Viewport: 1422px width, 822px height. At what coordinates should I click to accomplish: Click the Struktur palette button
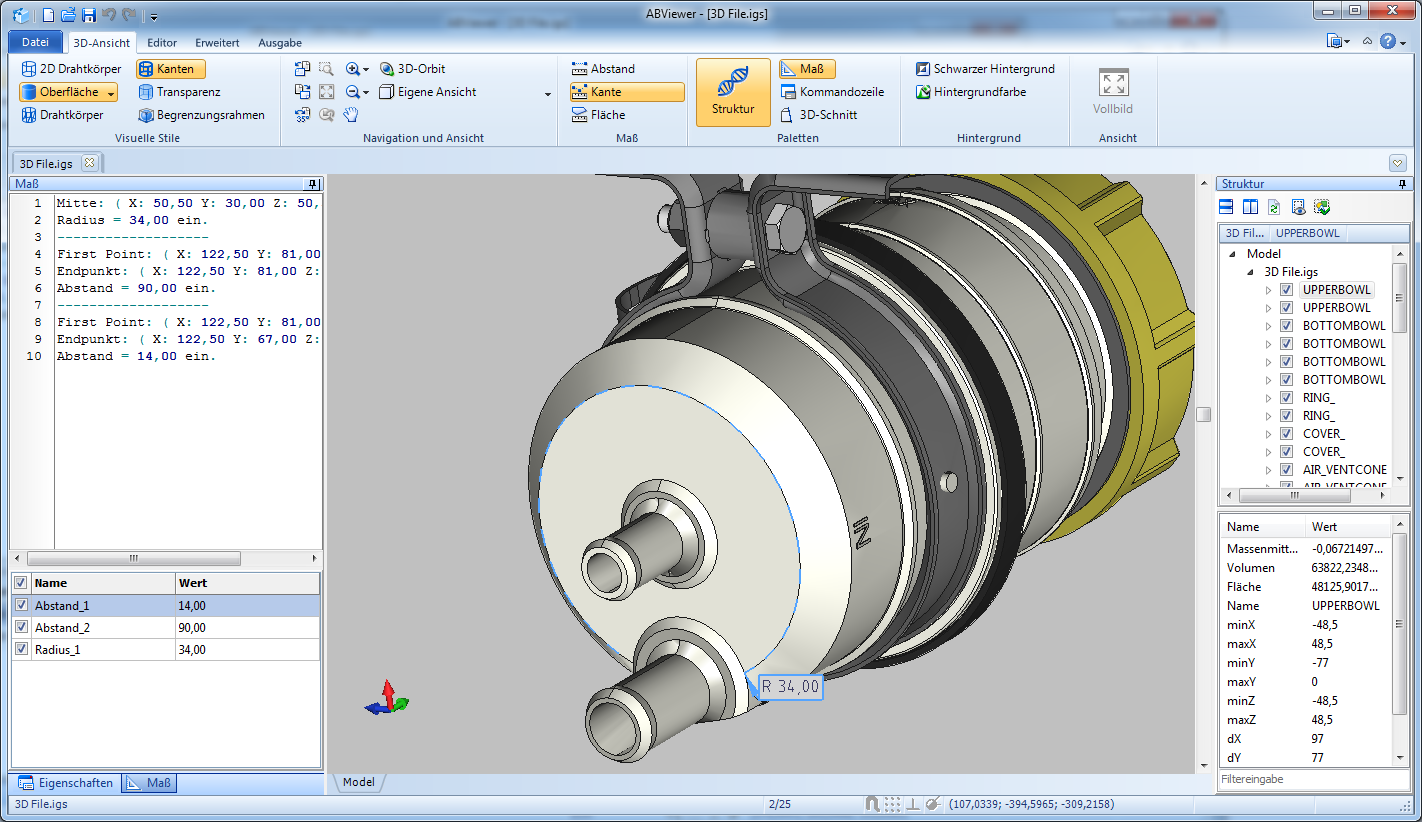coord(733,92)
